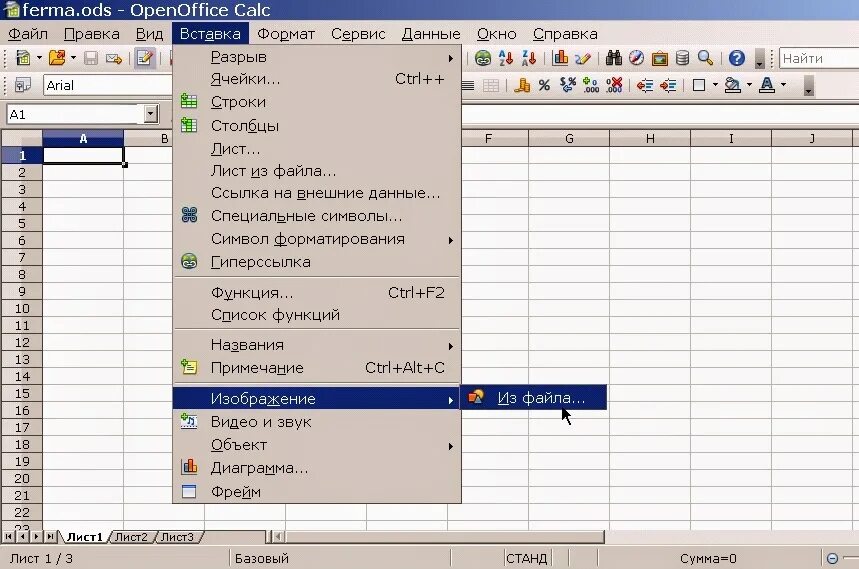Image resolution: width=859 pixels, height=569 pixels.
Task: Click the Background Color paint bucket
Action: pyautogui.click(x=732, y=85)
